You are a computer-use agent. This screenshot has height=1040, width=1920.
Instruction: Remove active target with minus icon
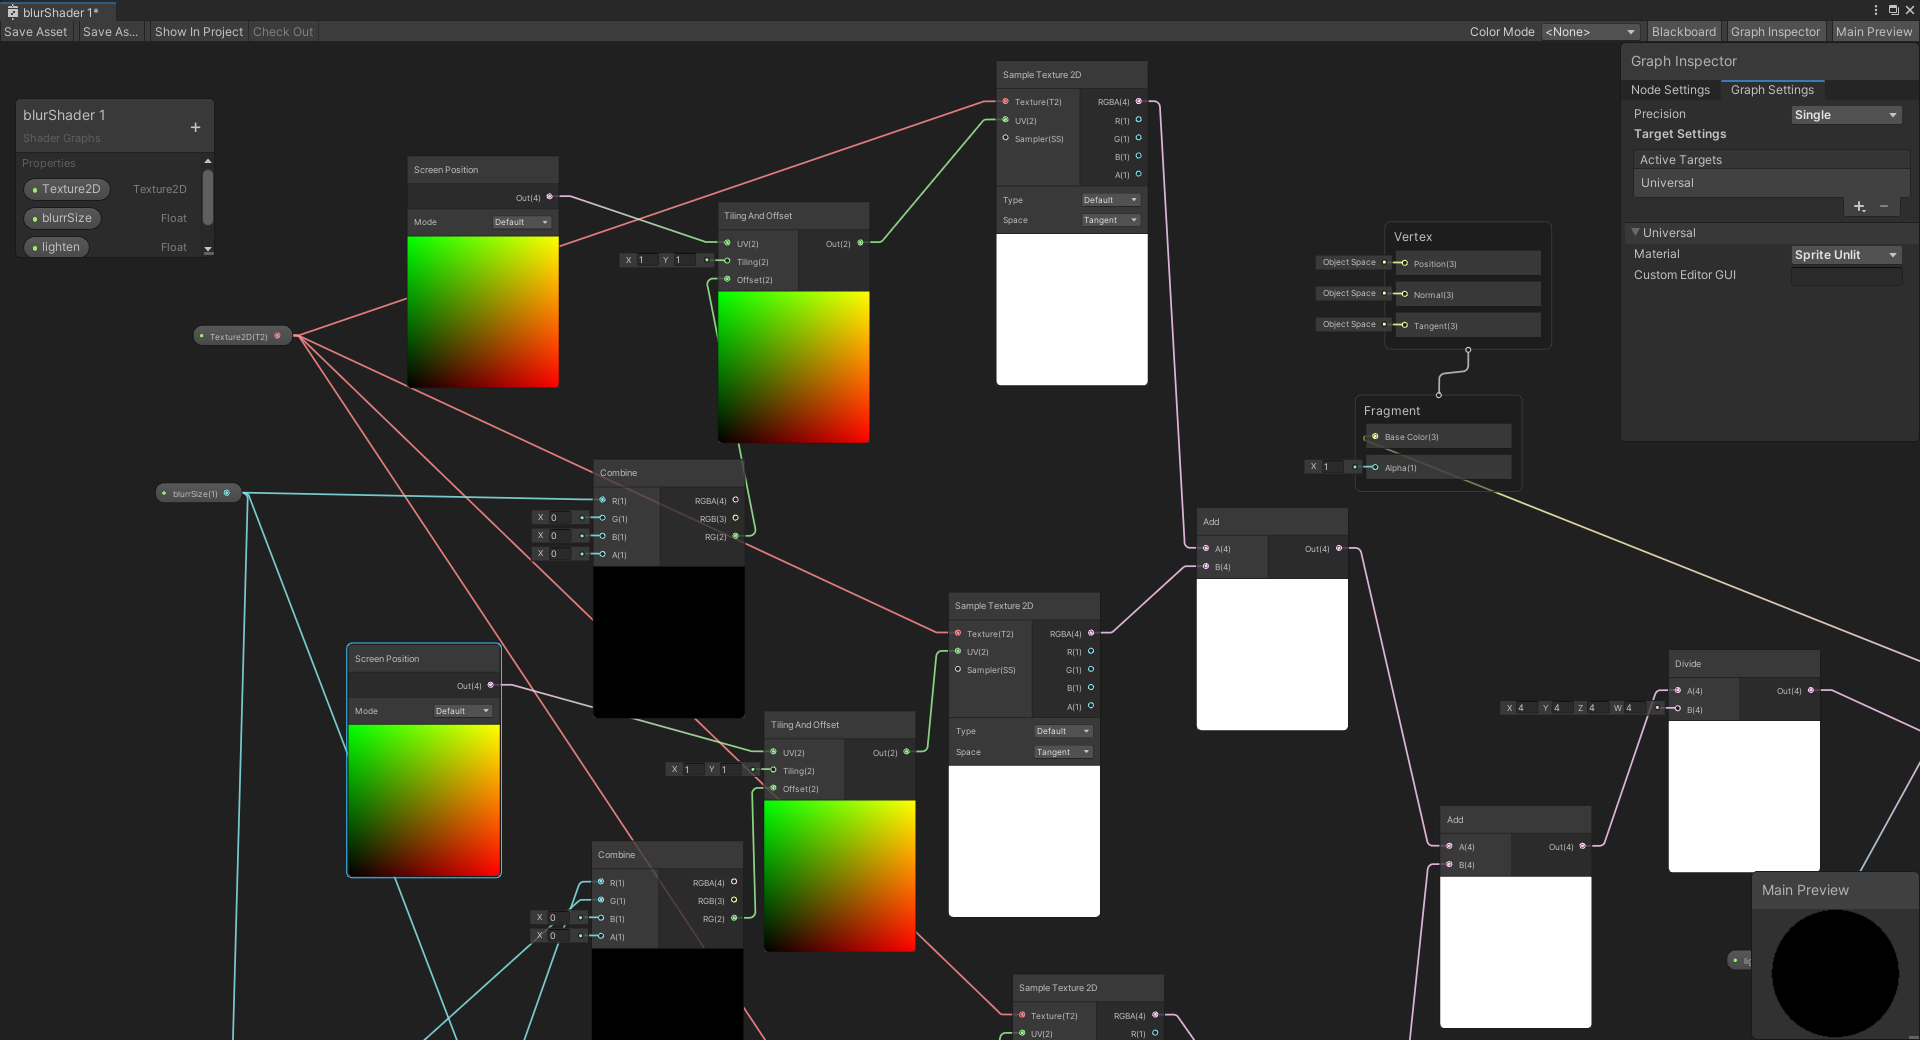coord(1884,206)
